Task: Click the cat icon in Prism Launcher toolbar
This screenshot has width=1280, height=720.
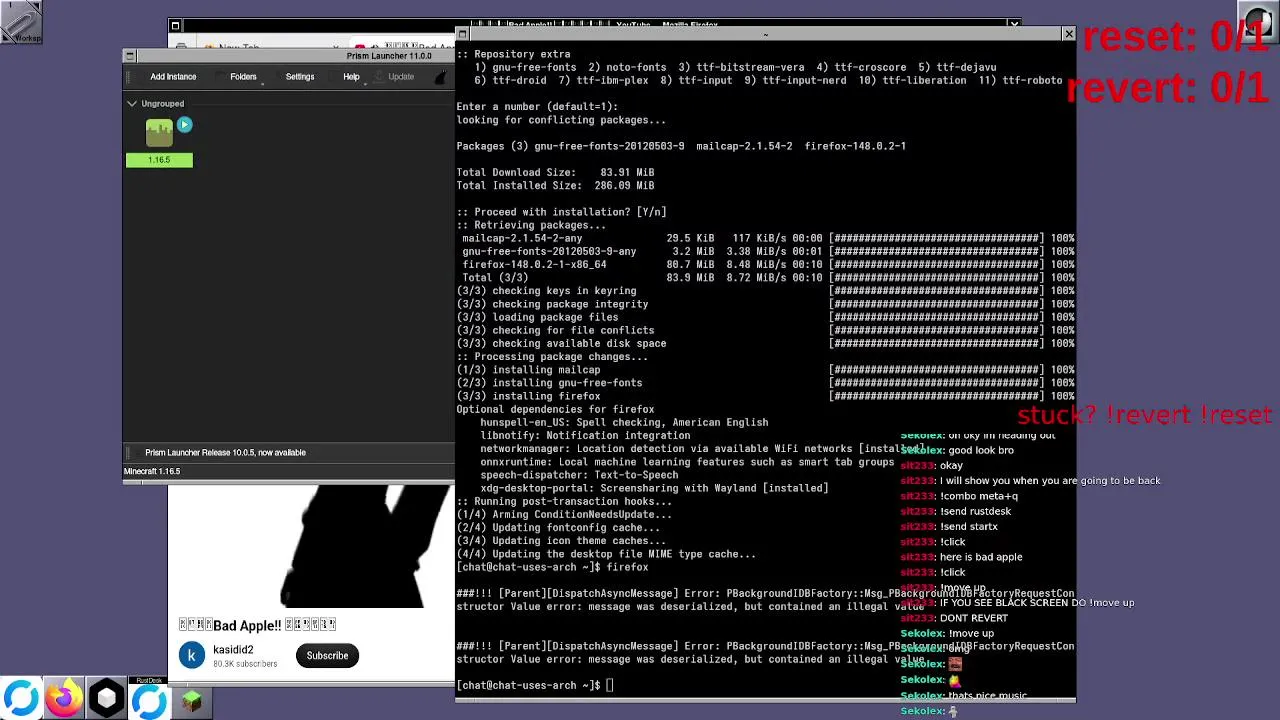Action: [443, 77]
